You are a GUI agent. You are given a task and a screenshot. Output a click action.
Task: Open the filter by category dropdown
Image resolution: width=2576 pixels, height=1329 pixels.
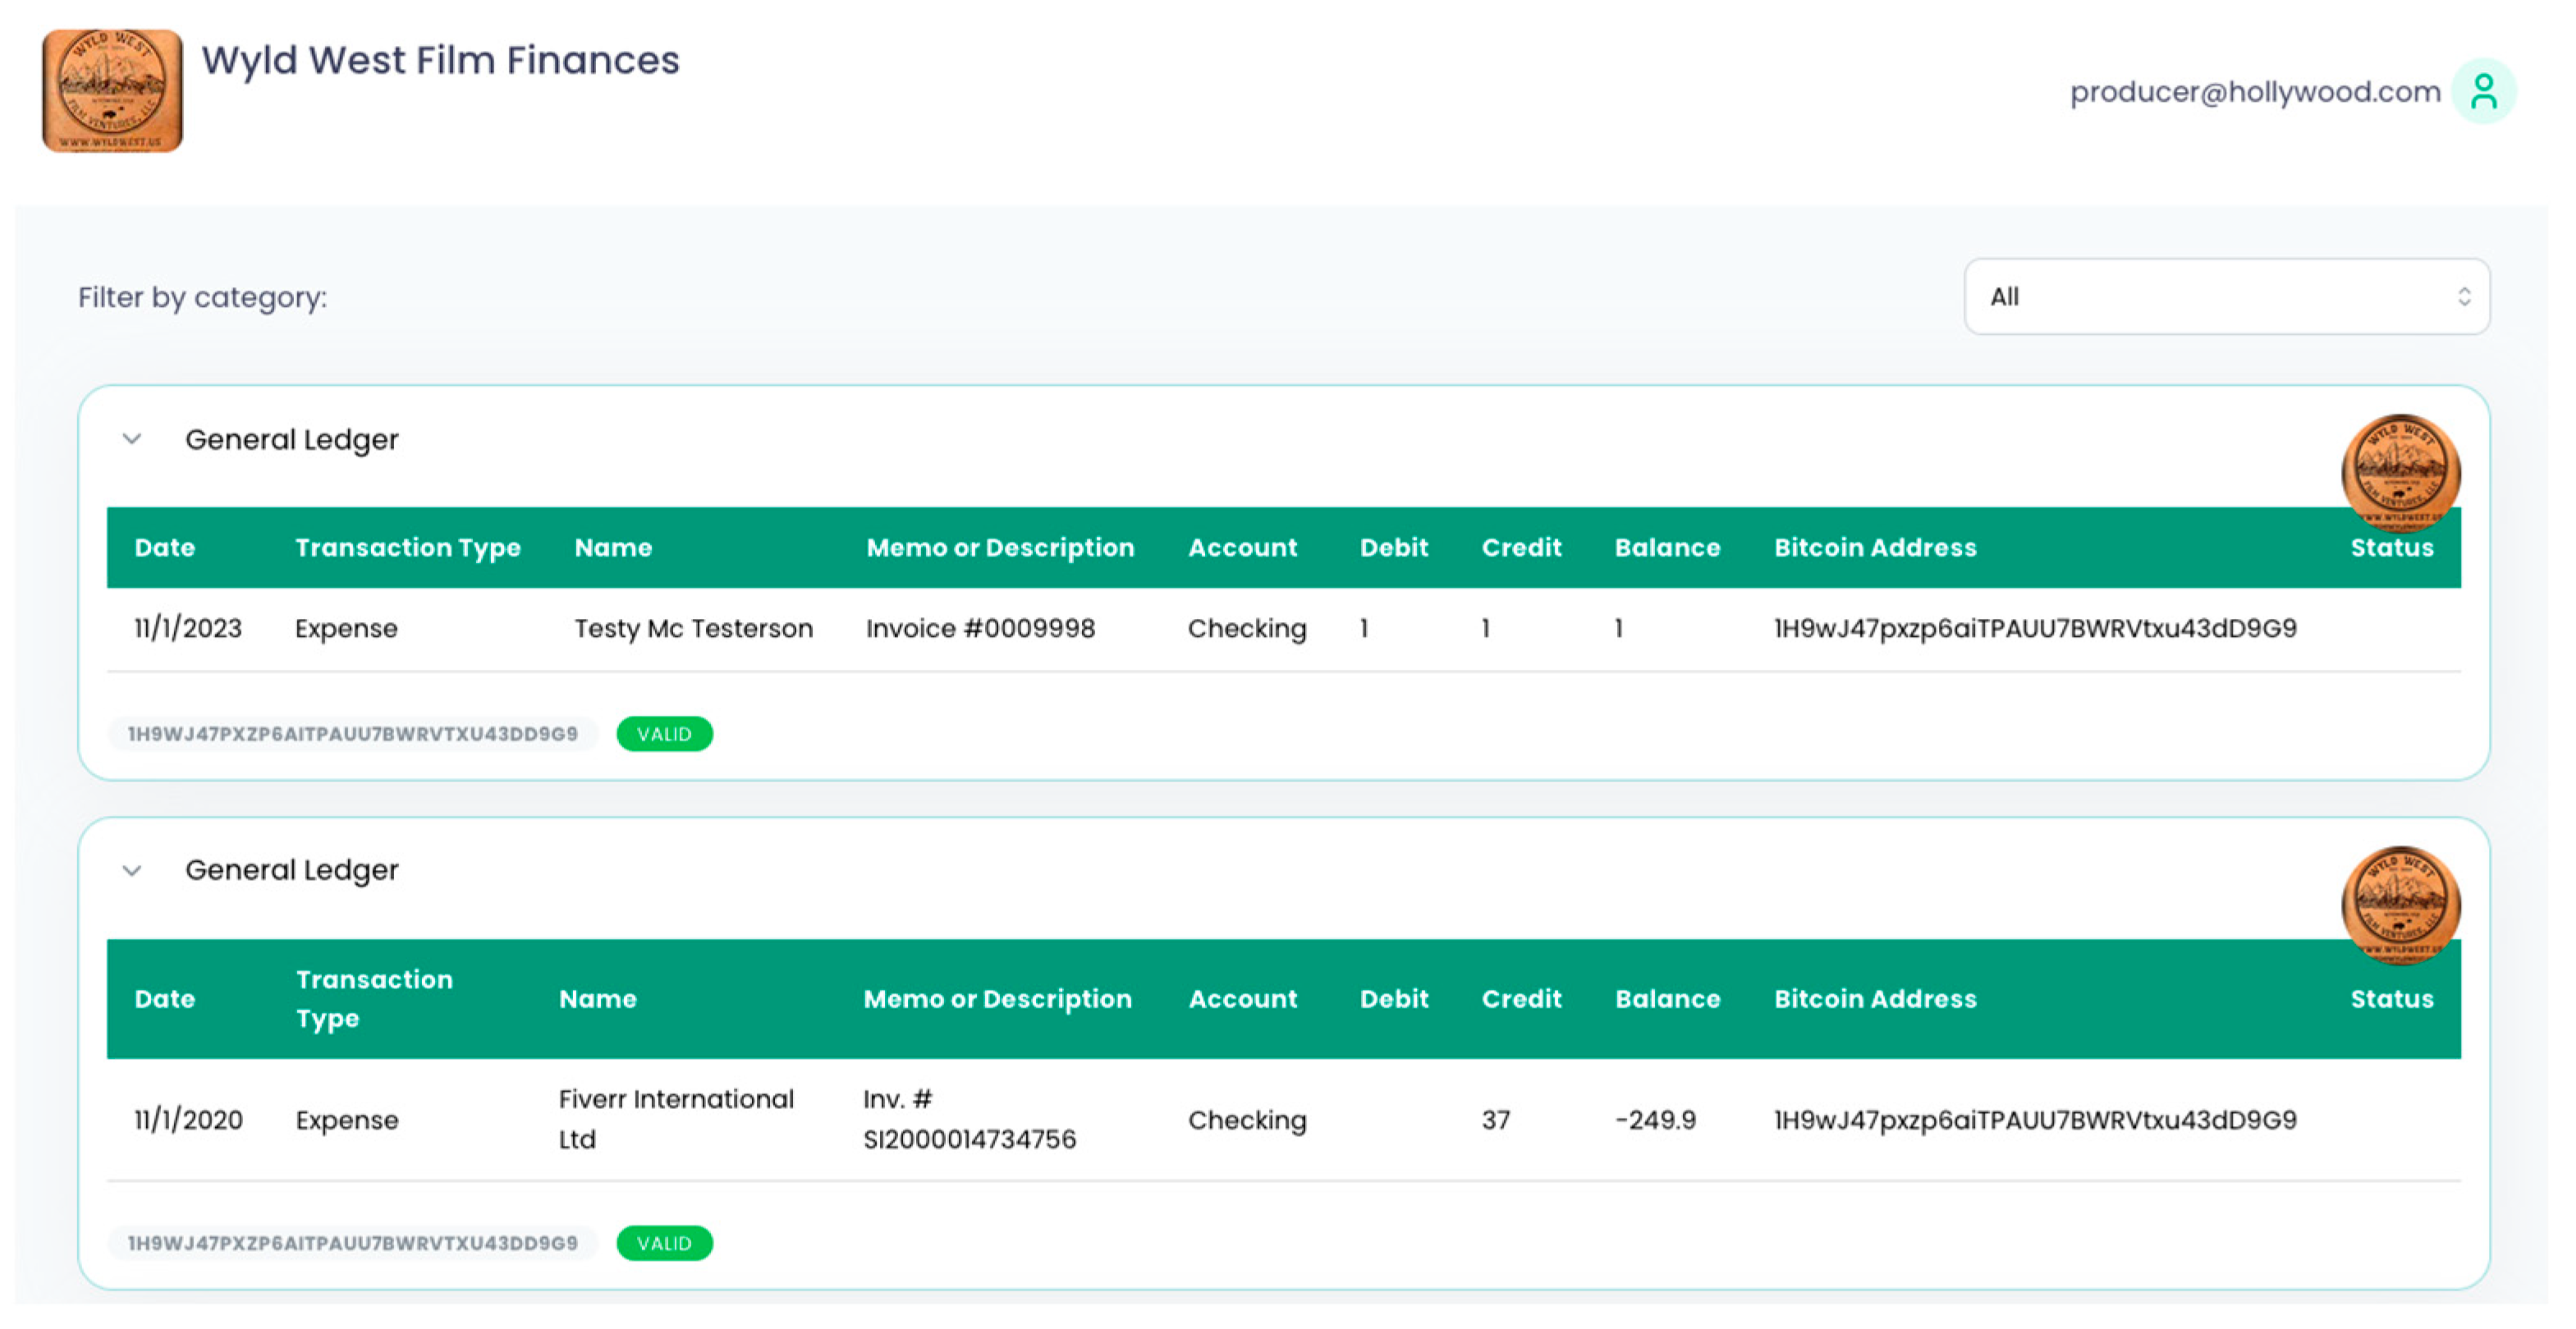coord(2226,297)
